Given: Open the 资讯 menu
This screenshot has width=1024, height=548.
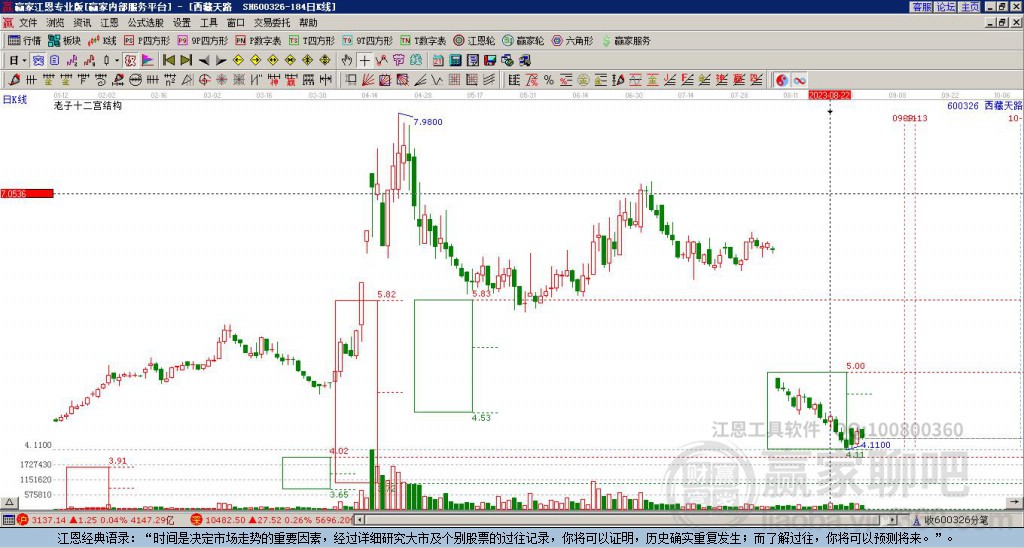Looking at the screenshot, I should 82,23.
